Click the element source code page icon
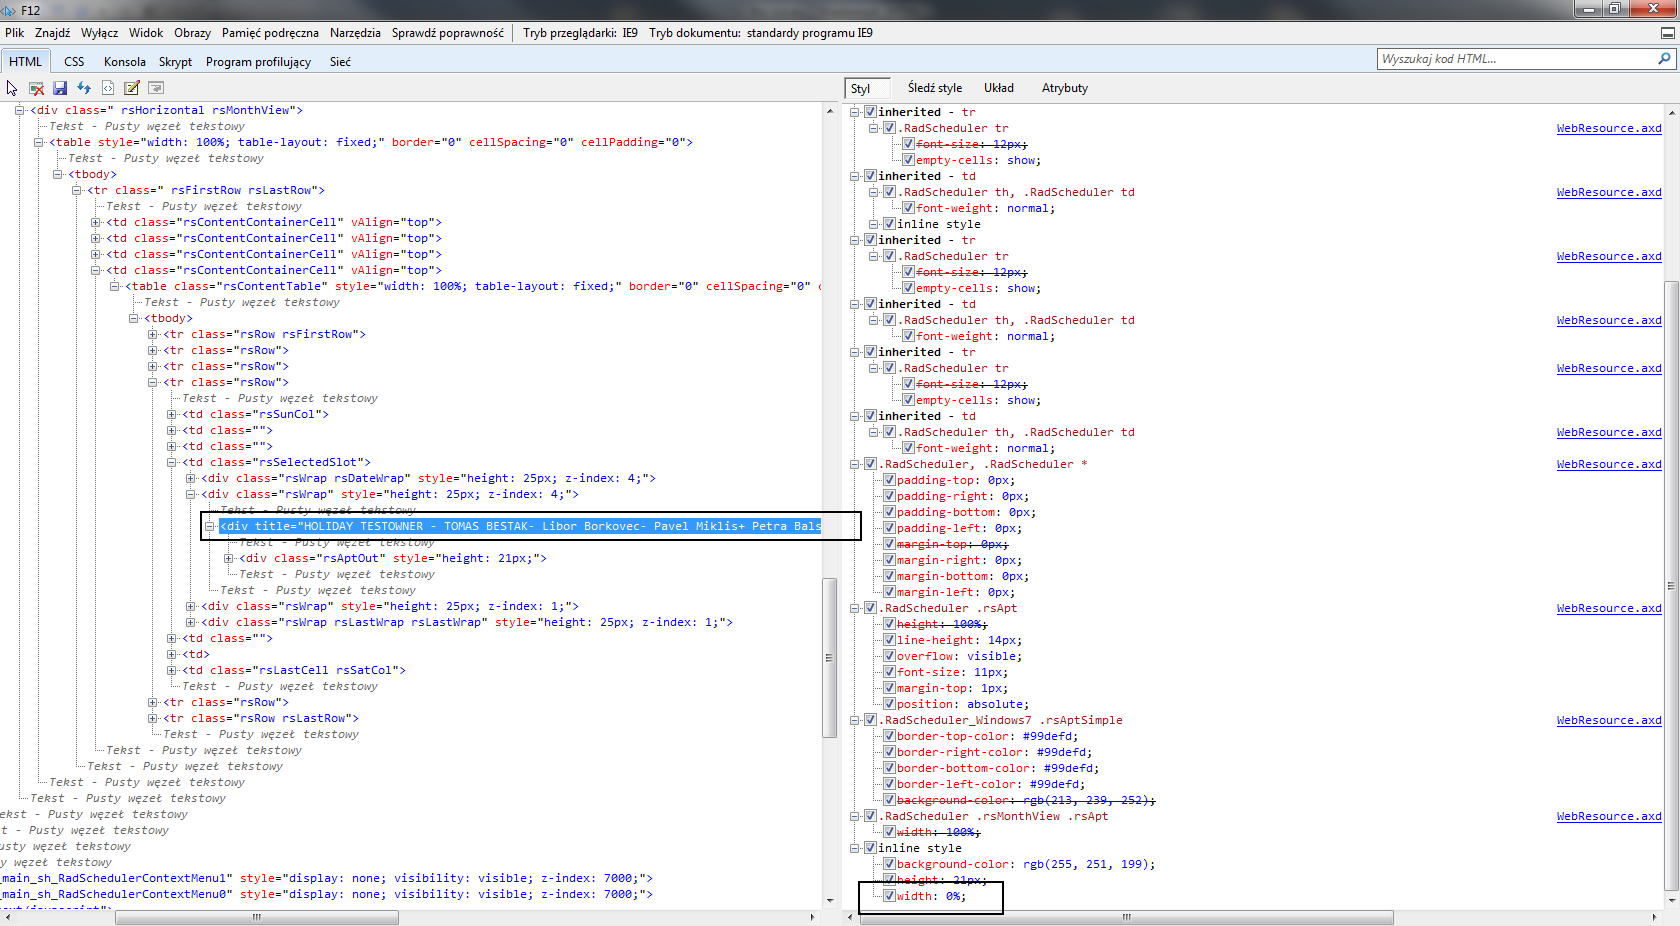The image size is (1680, 926). tap(108, 88)
